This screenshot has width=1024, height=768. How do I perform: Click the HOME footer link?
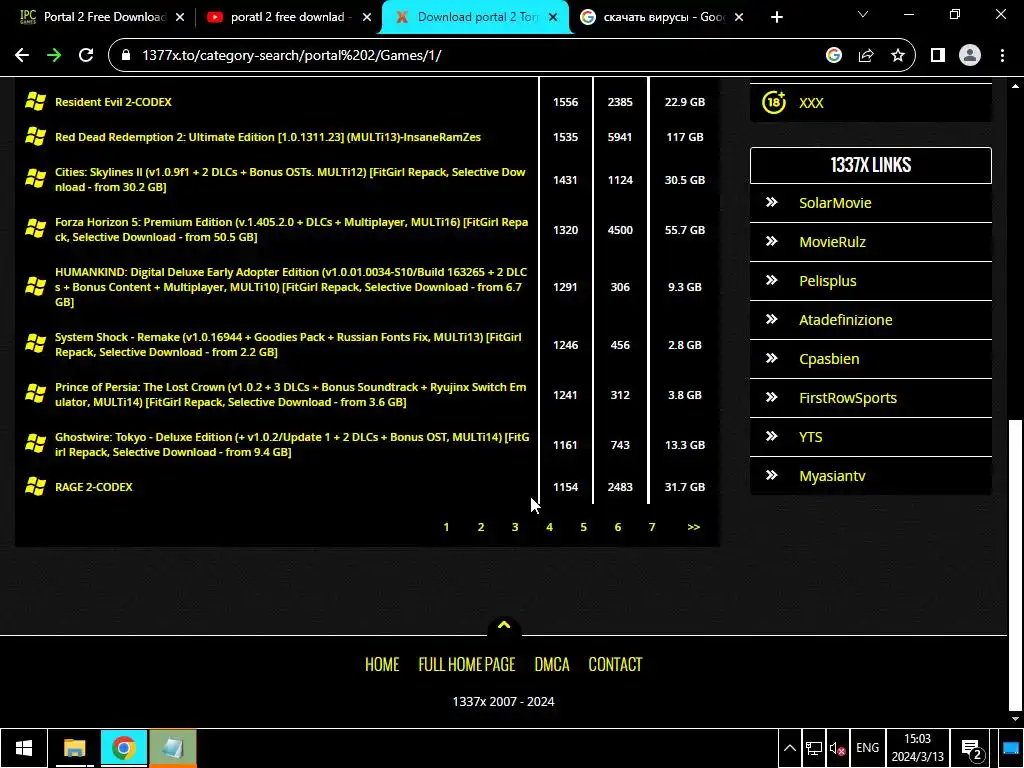[x=382, y=665]
